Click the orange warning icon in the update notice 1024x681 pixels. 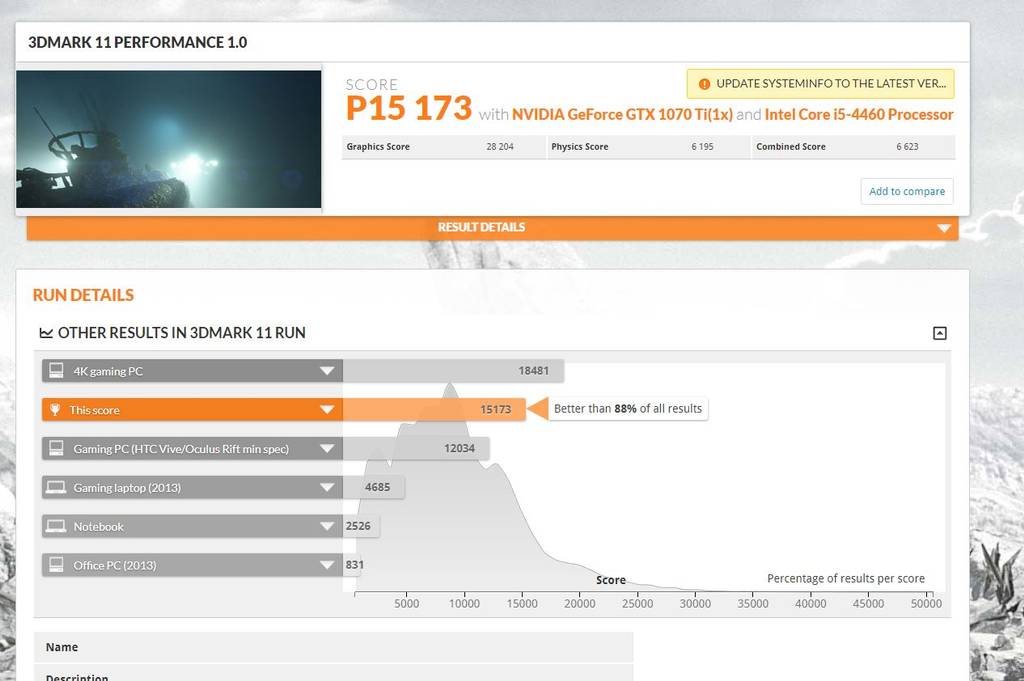pos(704,84)
